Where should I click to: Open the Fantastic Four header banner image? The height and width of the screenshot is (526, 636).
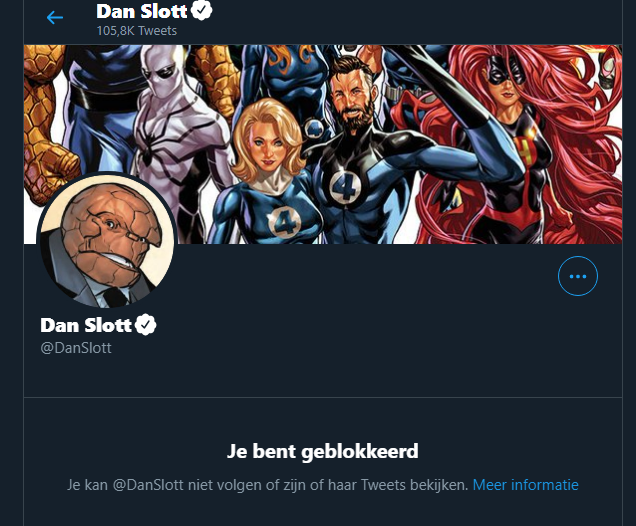pyautogui.click(x=323, y=144)
